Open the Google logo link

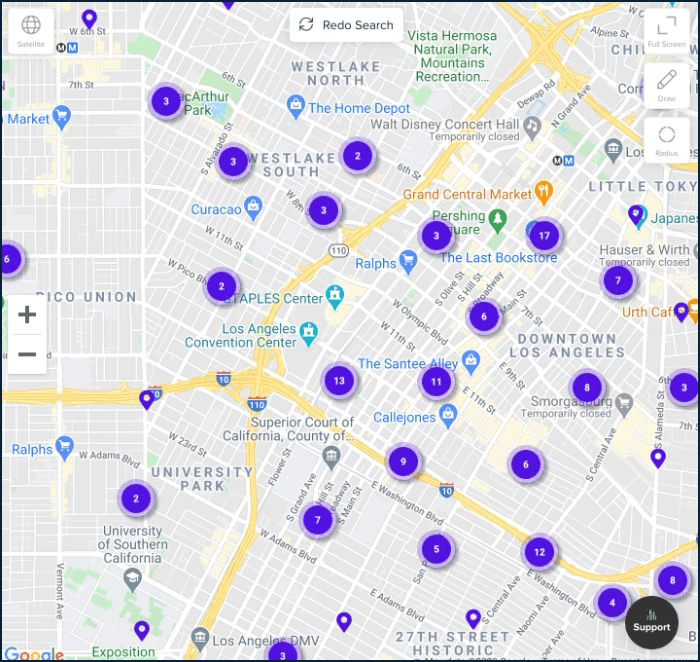click(x=34, y=654)
